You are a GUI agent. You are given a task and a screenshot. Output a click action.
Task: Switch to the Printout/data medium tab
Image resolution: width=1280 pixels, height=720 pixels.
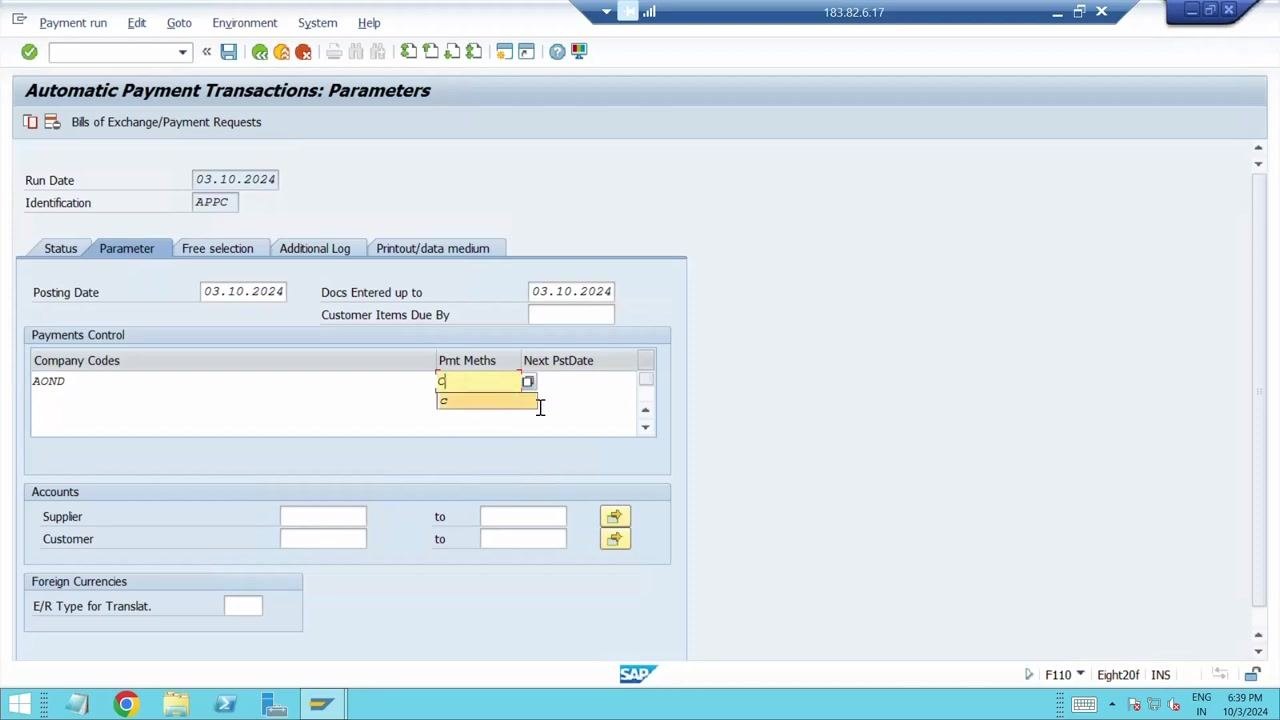[433, 248]
